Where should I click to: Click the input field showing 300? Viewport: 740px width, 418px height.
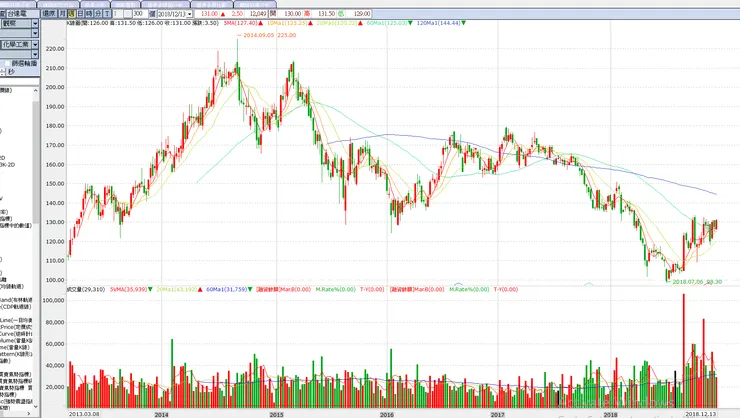(140, 14)
